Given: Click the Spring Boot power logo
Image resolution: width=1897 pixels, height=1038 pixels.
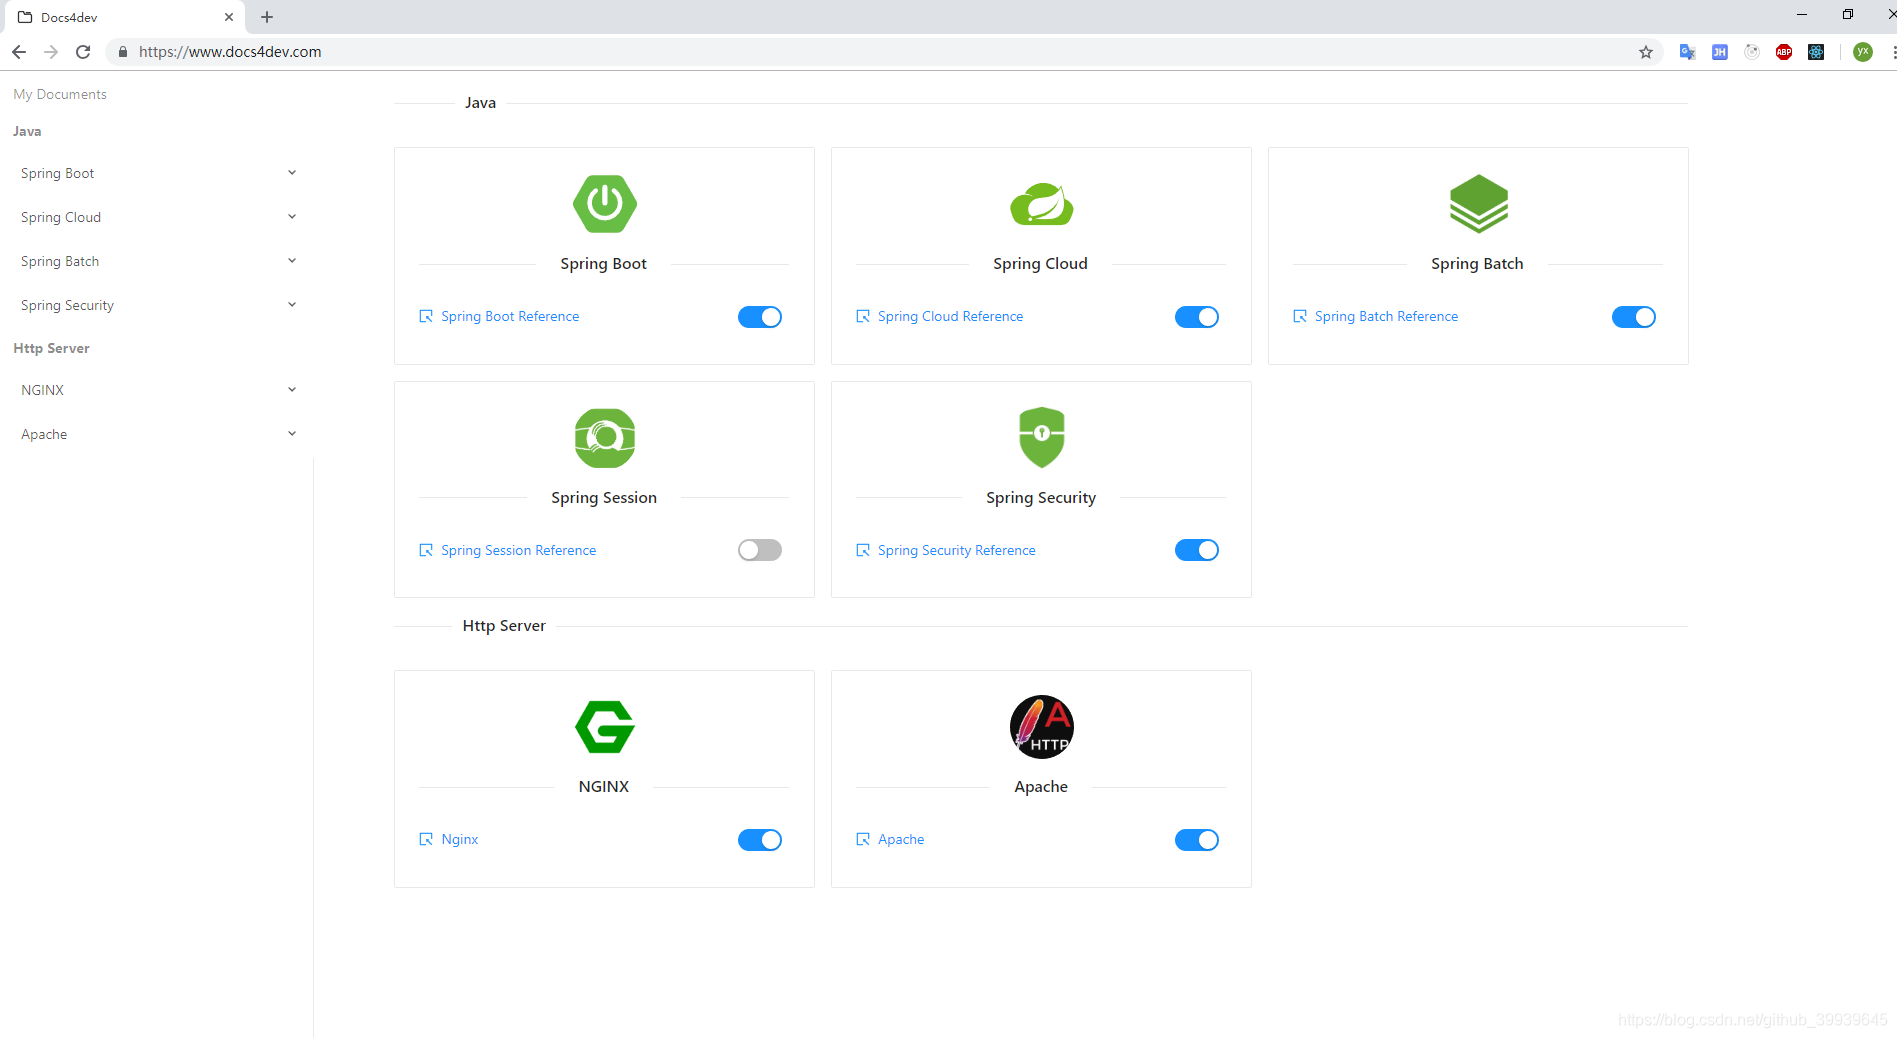Looking at the screenshot, I should pyautogui.click(x=604, y=204).
